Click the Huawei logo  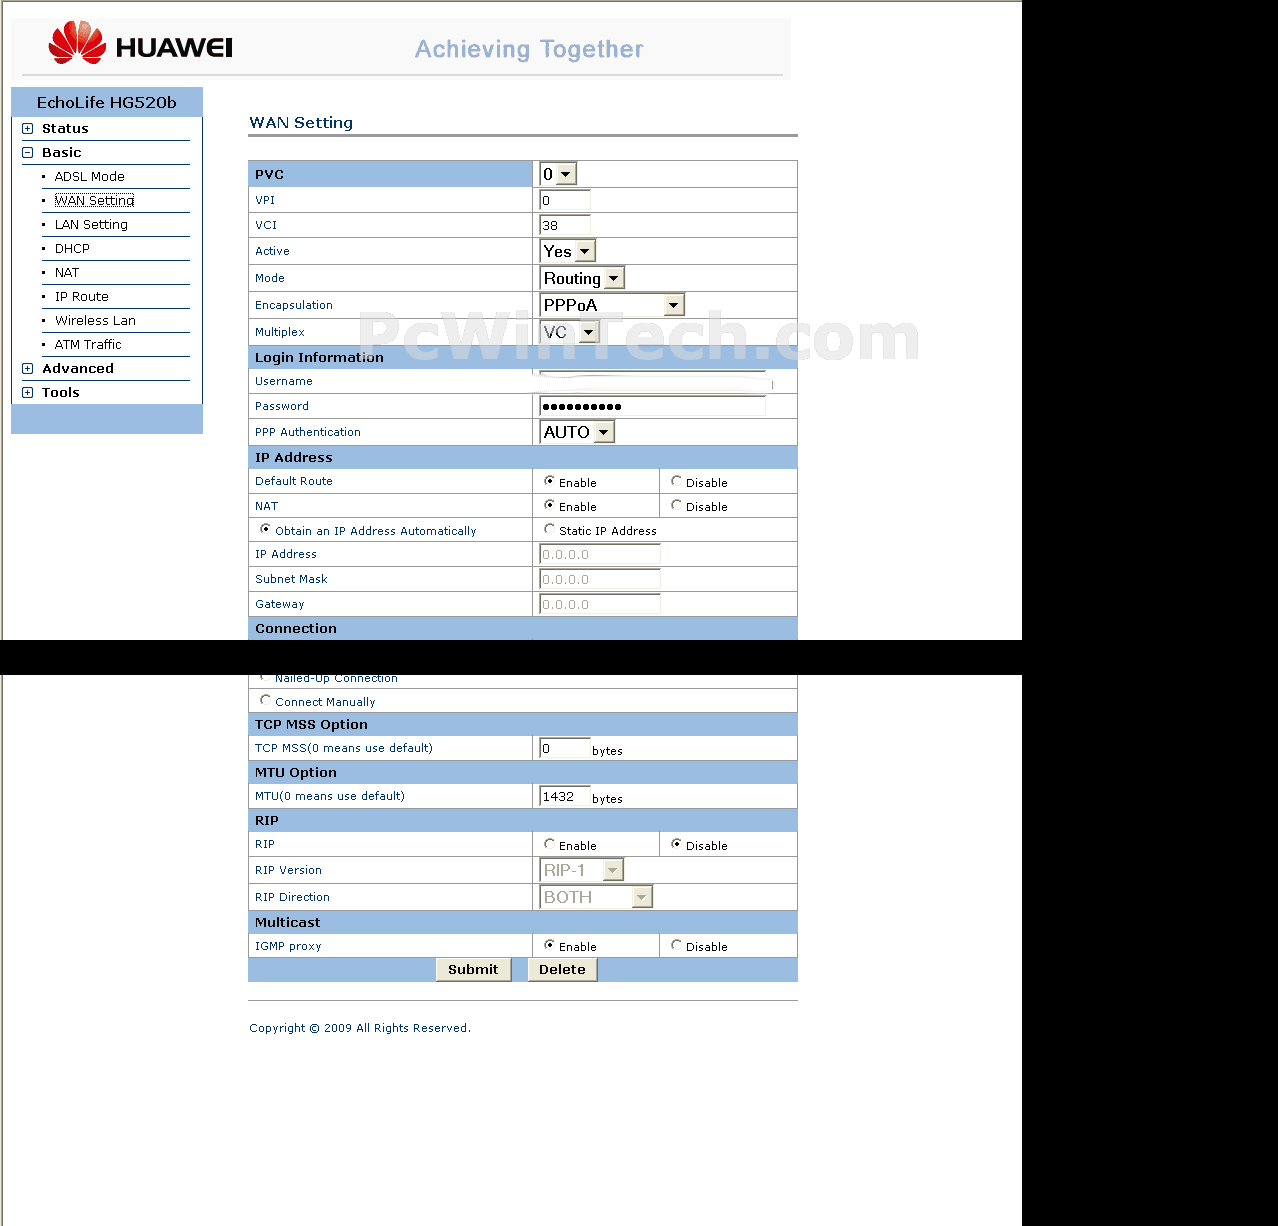point(140,43)
